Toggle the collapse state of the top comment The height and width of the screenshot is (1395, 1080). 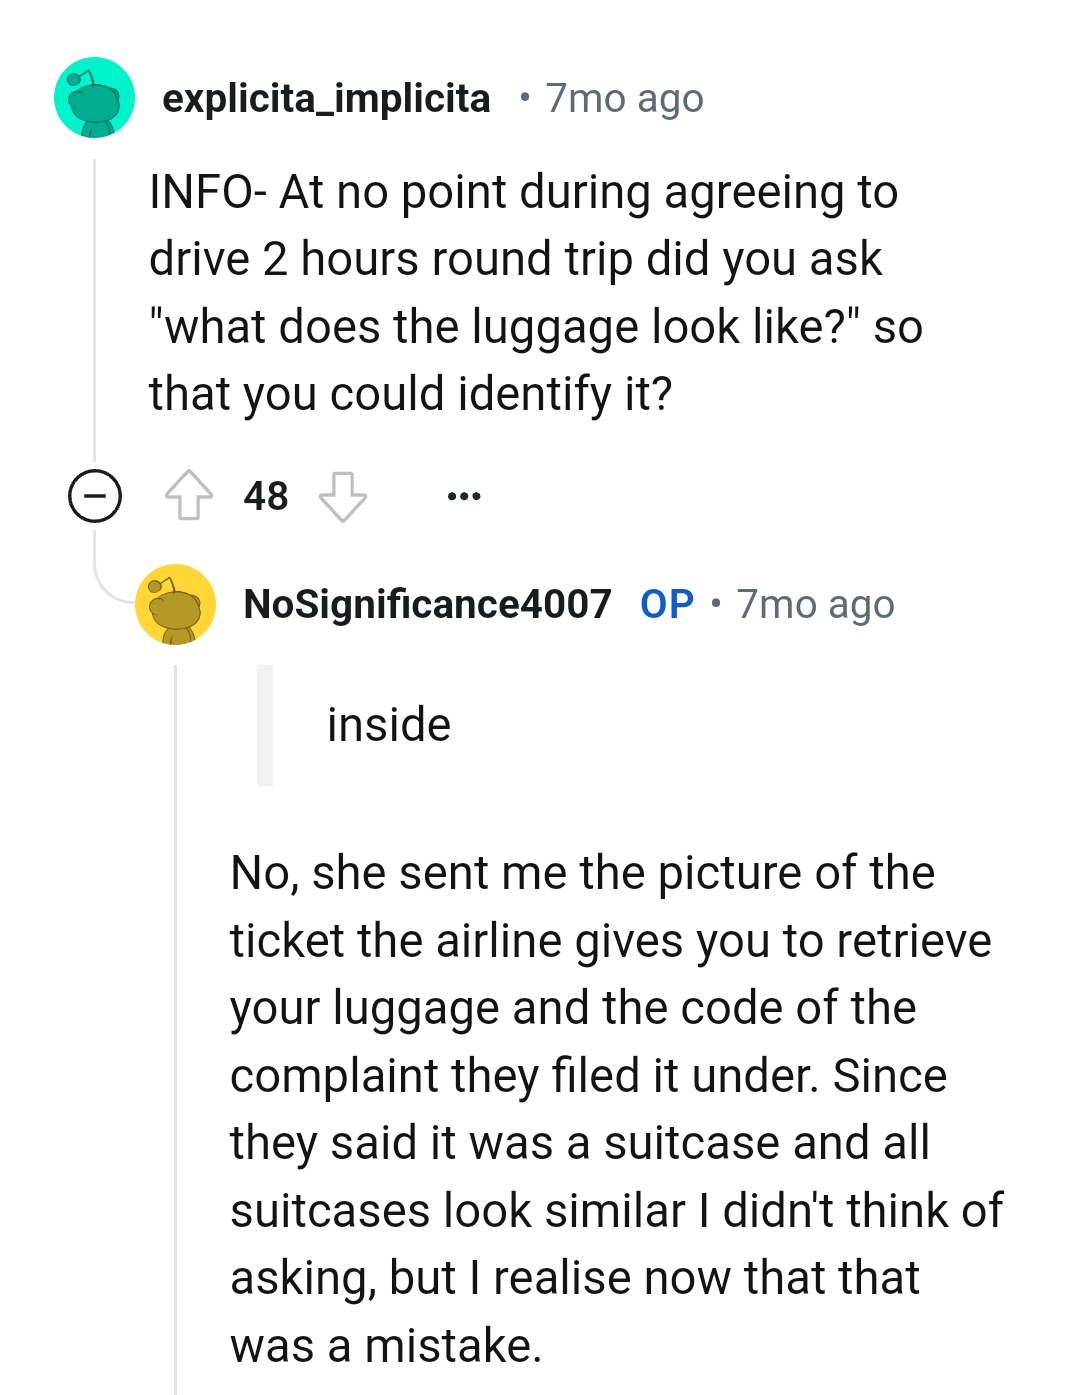pyautogui.click(x=93, y=496)
